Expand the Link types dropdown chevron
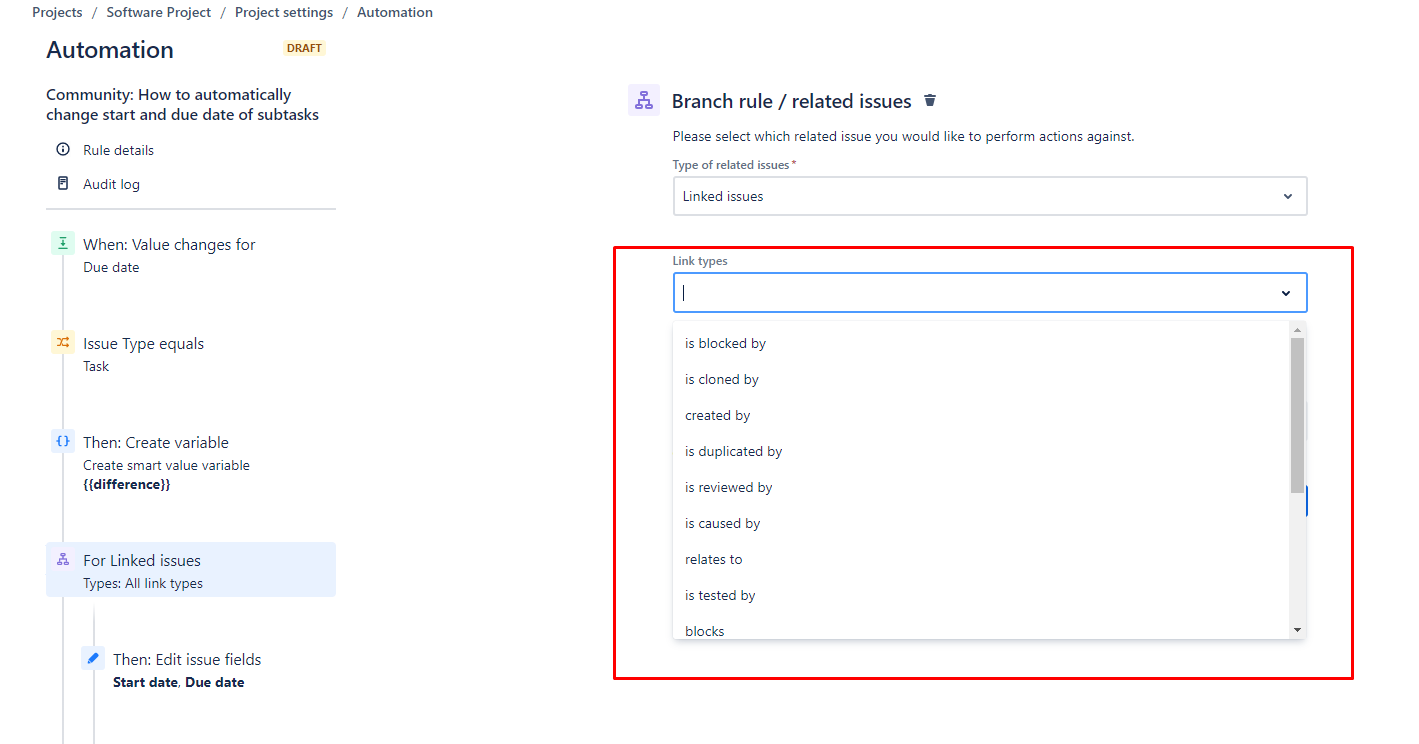 pos(1286,292)
